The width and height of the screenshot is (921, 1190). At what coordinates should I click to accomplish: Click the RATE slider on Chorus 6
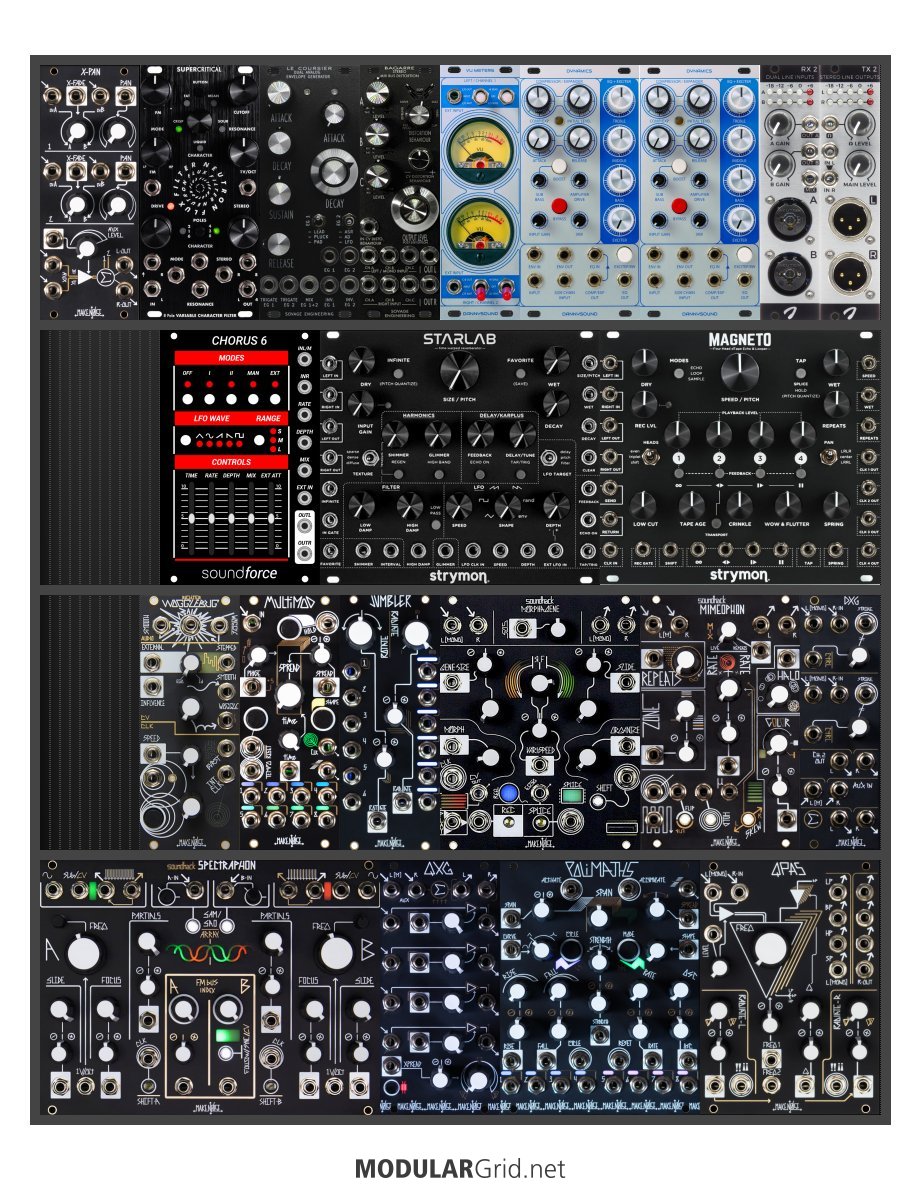pos(211,520)
